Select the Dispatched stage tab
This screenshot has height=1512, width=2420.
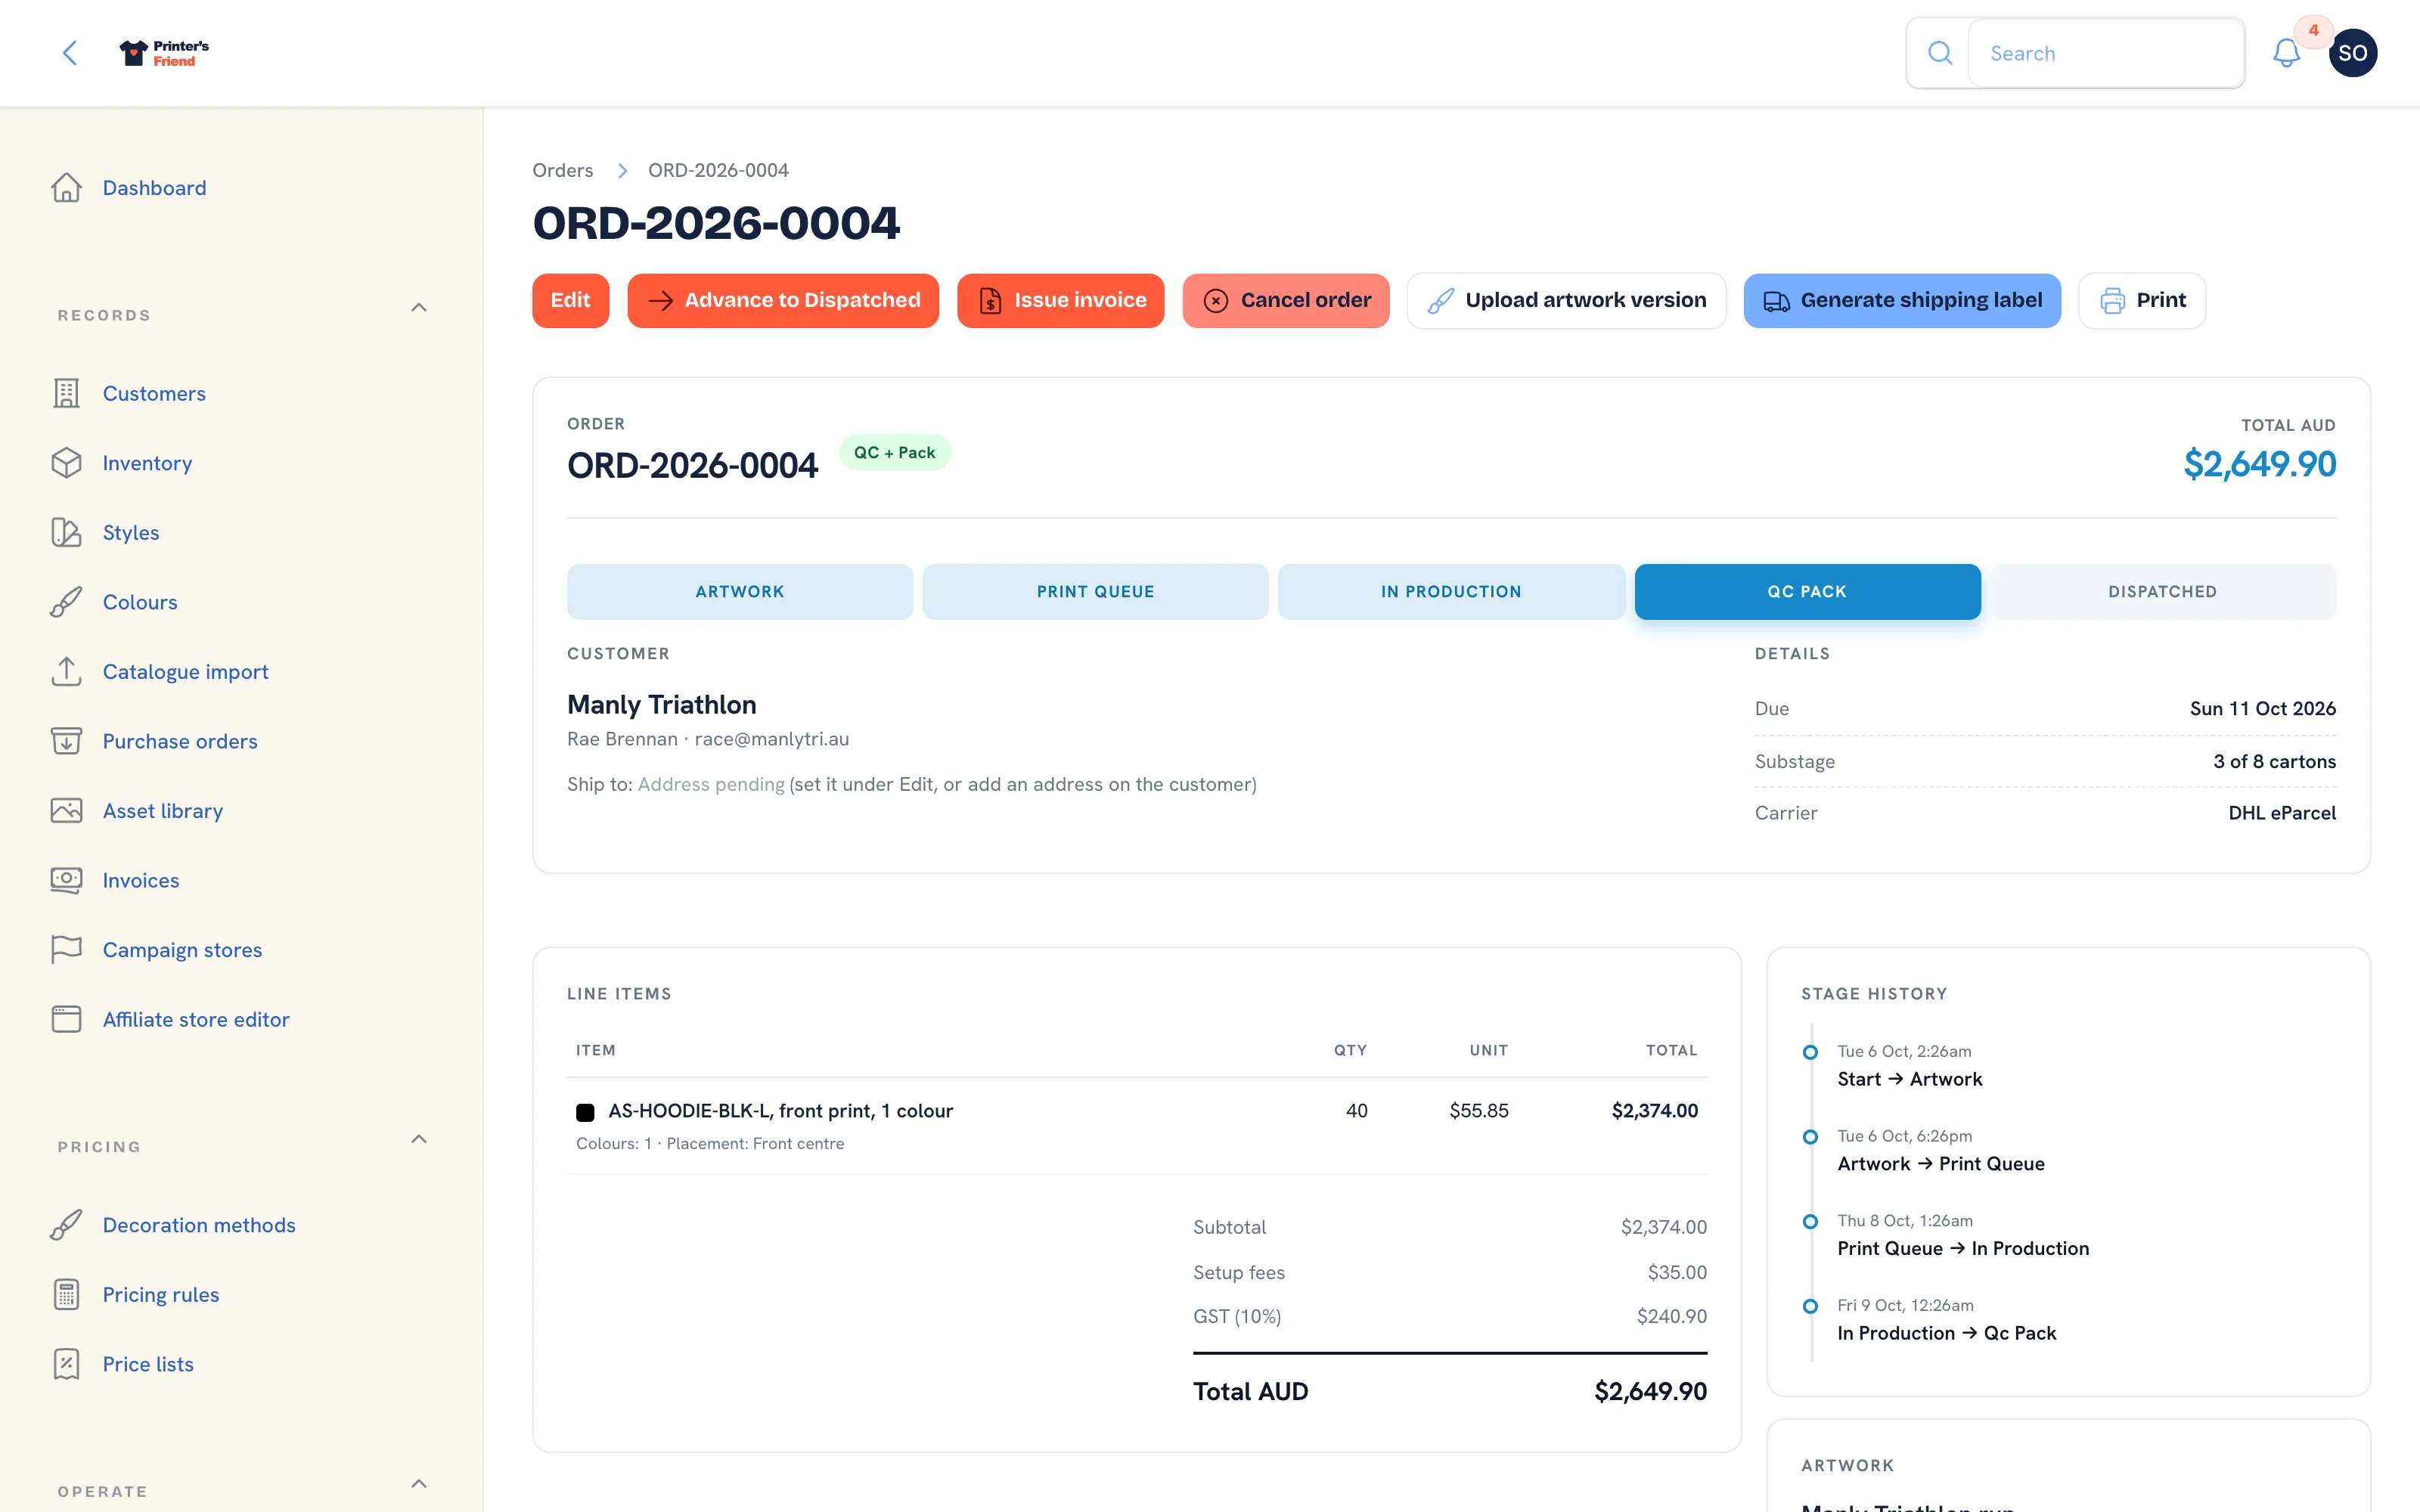[2162, 592]
